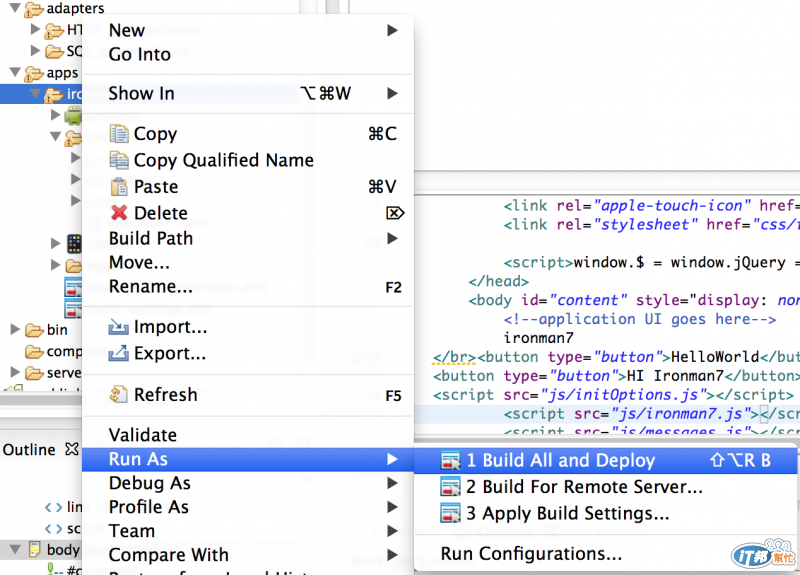This screenshot has width=800, height=575.
Task: Click the Apply Build Settings icon
Action: tap(450, 513)
